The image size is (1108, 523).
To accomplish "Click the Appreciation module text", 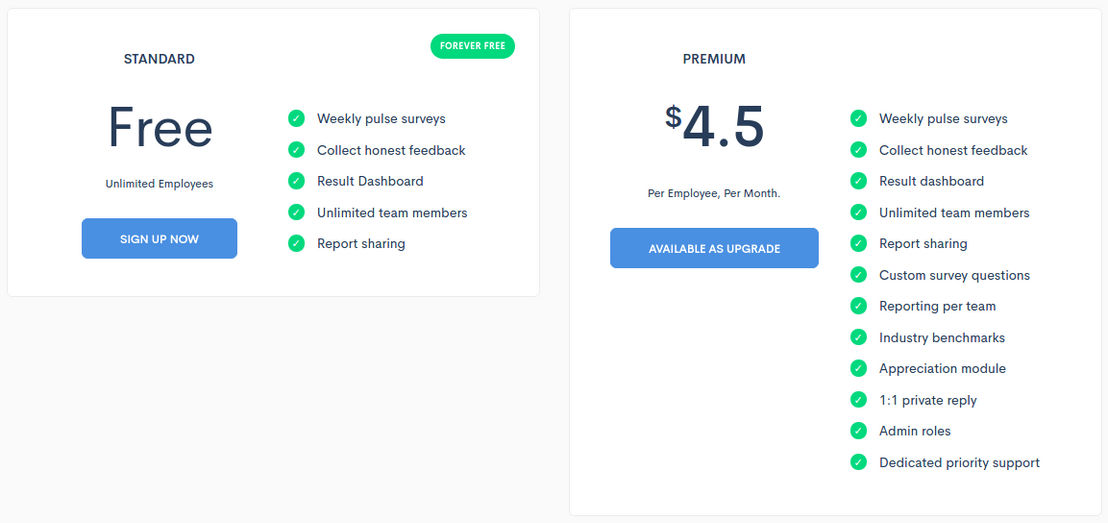I will [x=942, y=368].
